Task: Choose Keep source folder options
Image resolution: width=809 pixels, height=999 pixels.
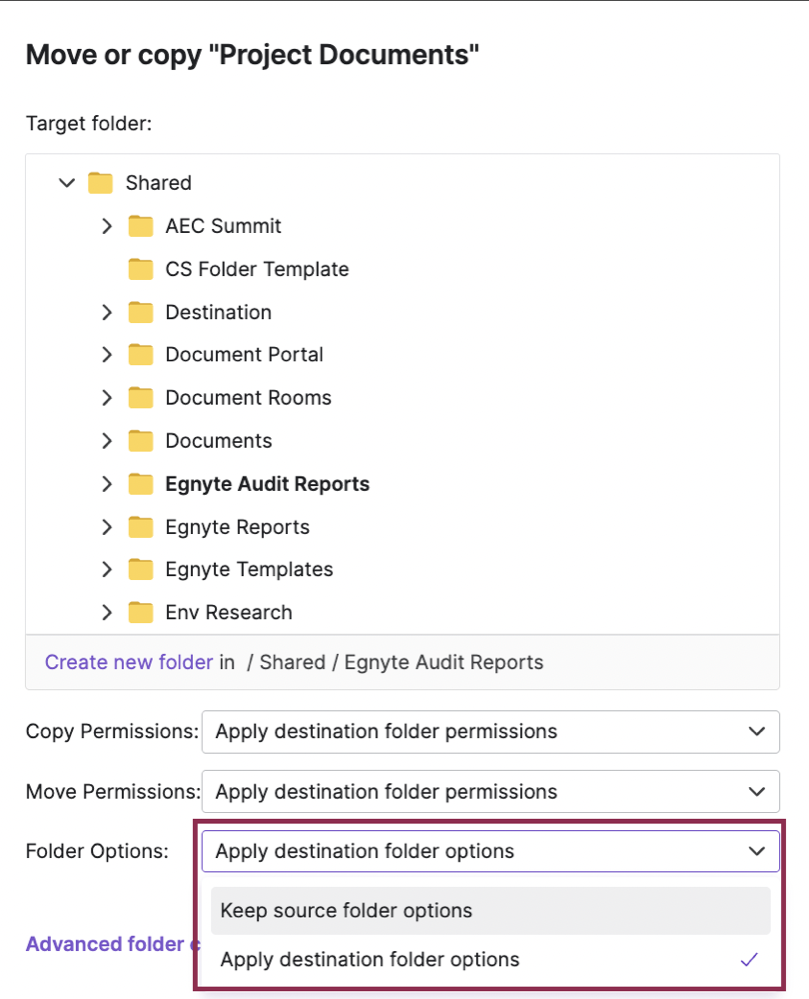Action: pos(346,911)
